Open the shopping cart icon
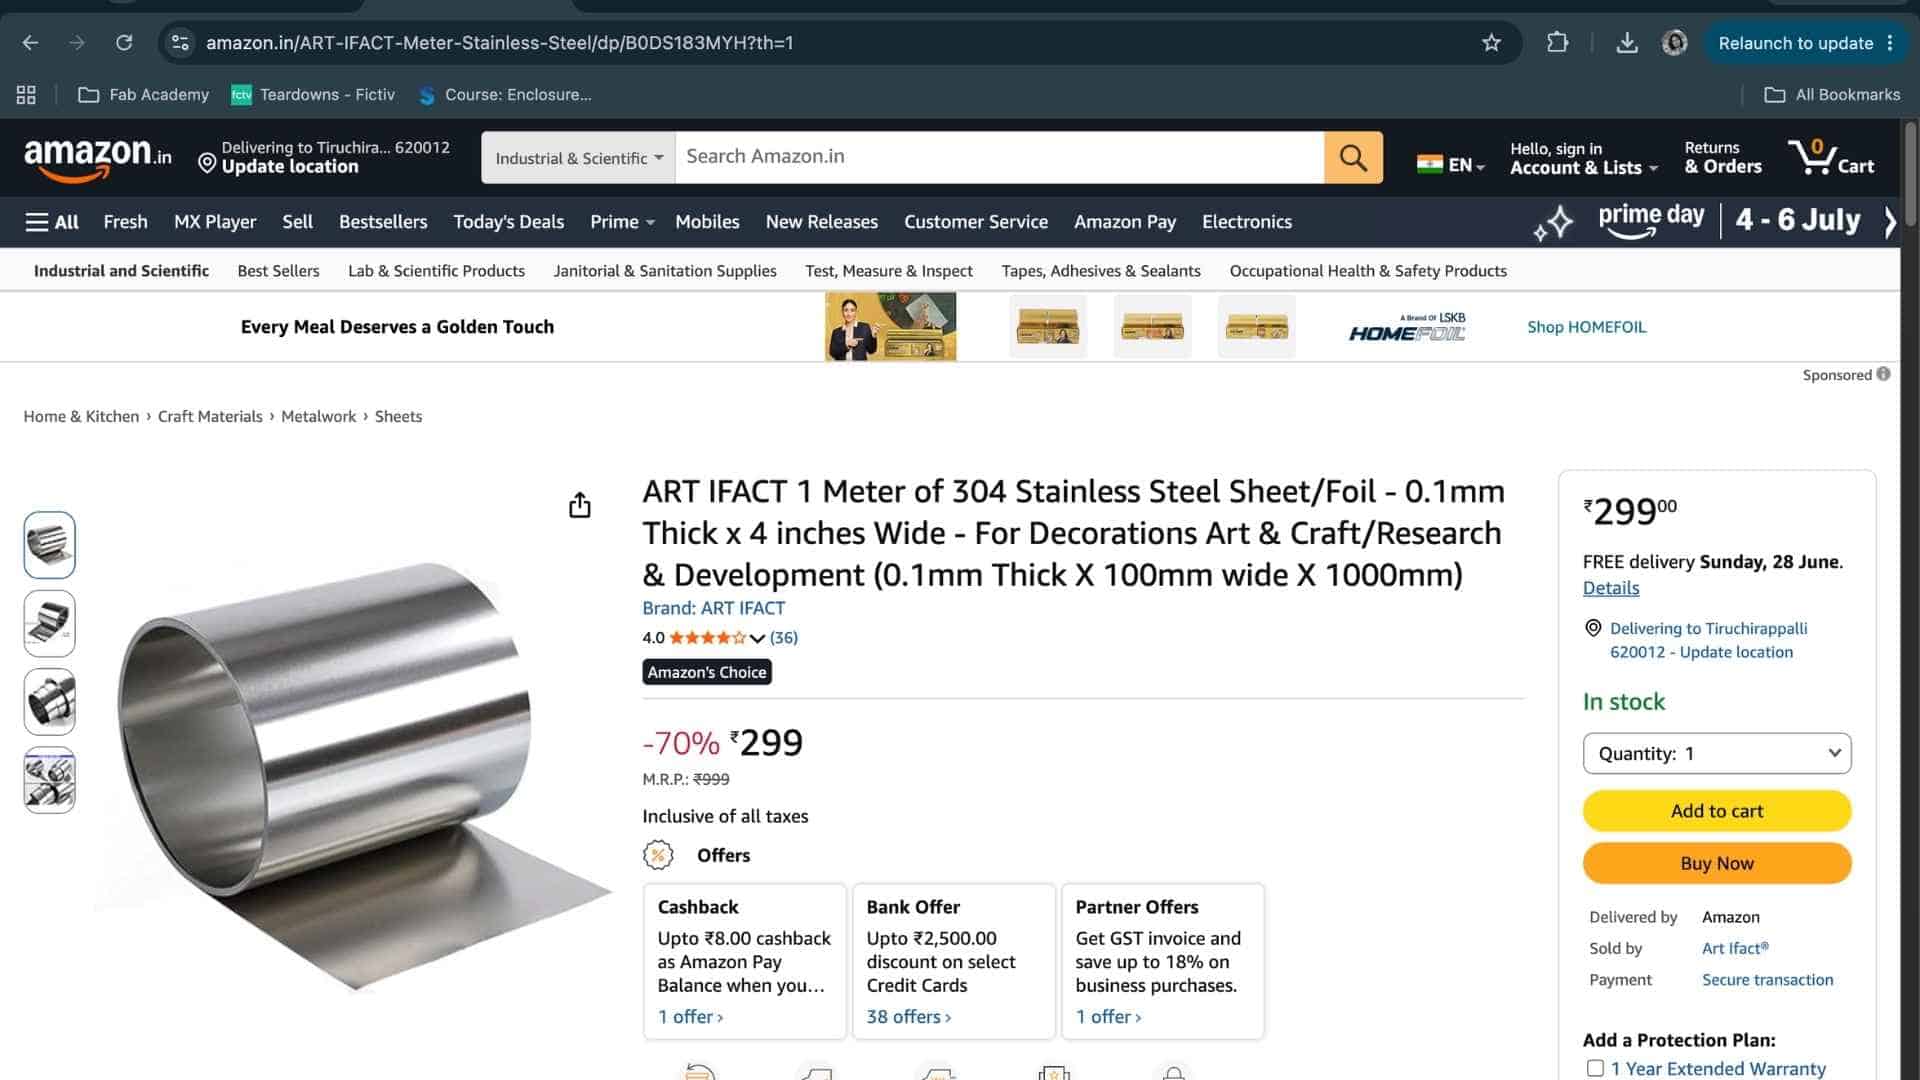 click(x=1831, y=157)
